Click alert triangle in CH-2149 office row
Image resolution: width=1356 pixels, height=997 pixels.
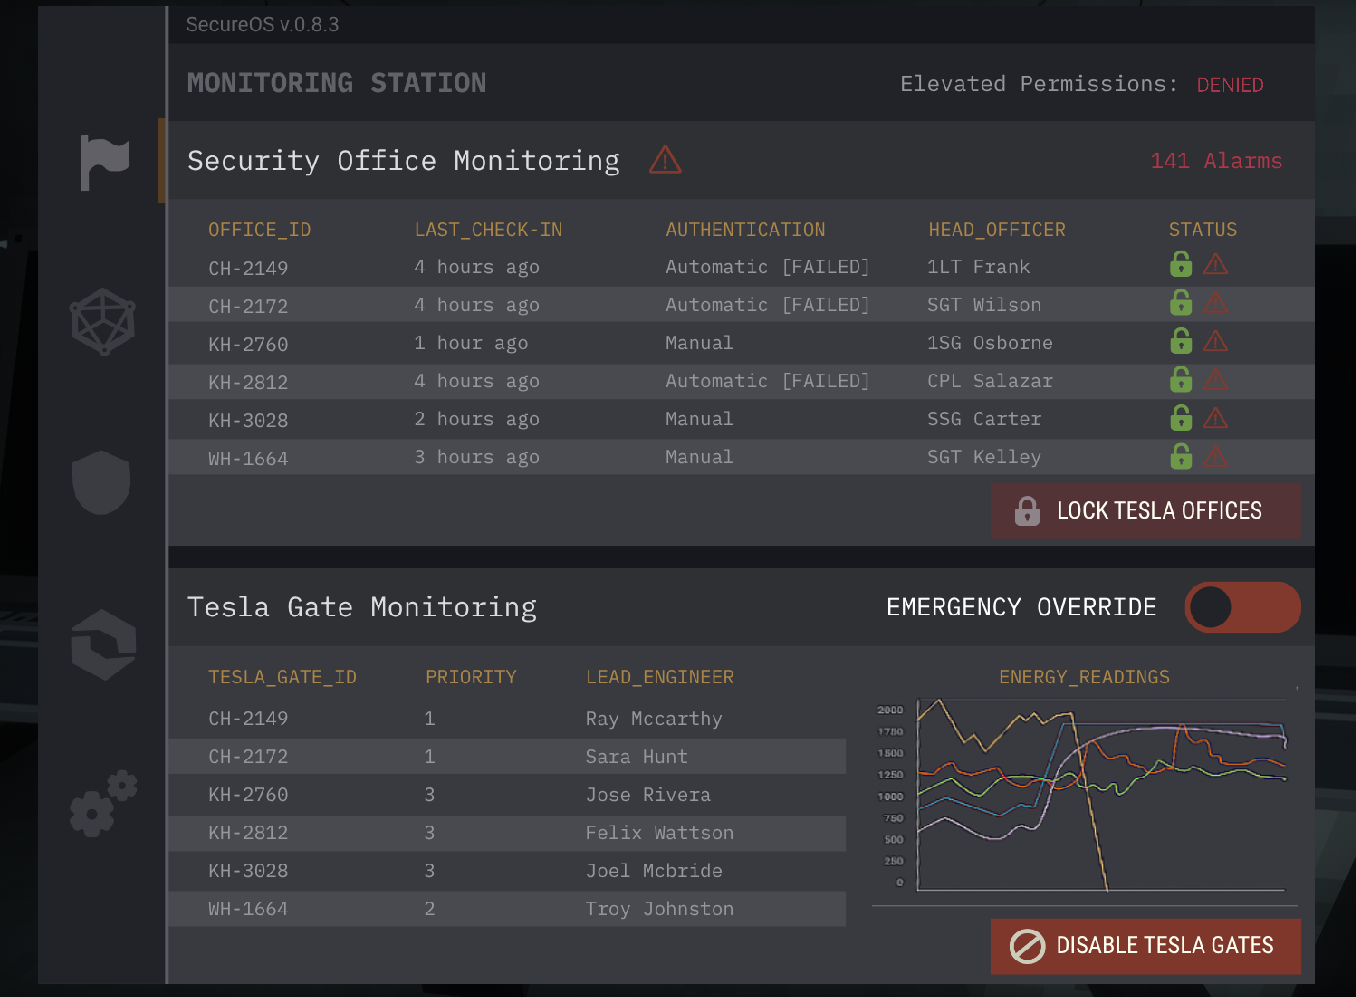(x=1216, y=265)
